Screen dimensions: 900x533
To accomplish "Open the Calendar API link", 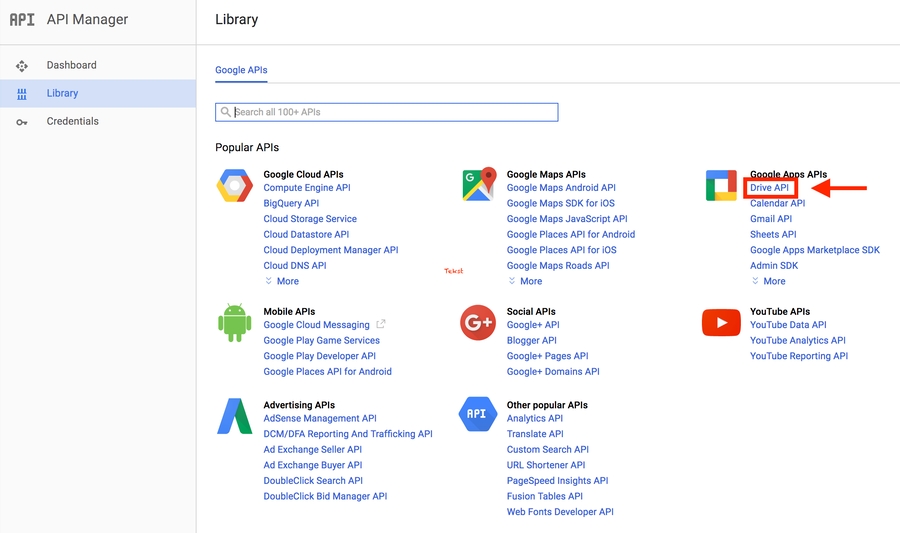I will (777, 203).
